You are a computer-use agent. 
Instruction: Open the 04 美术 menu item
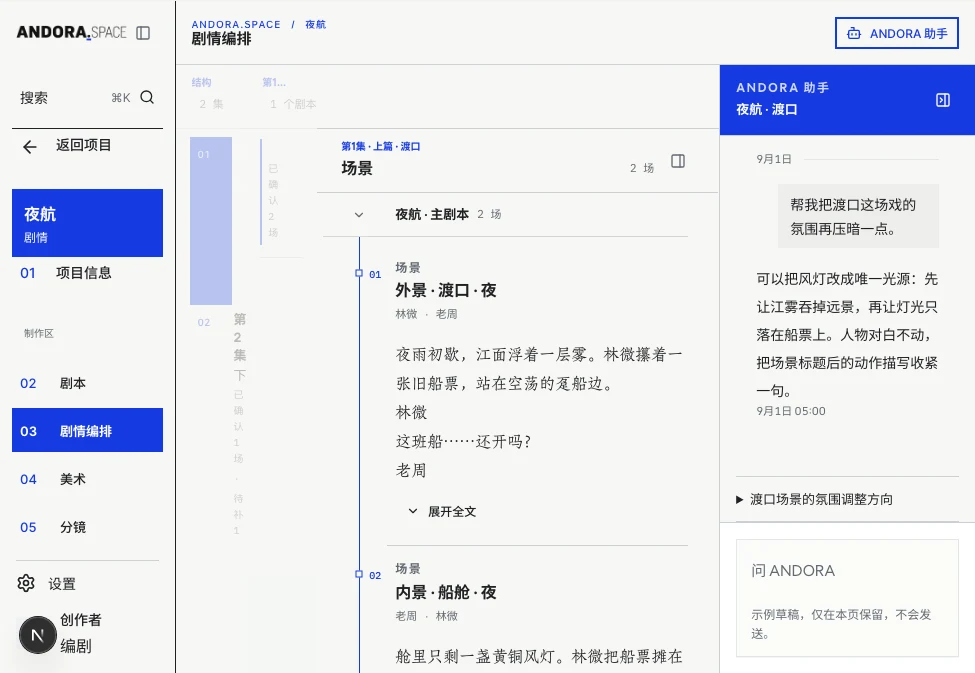coord(87,479)
